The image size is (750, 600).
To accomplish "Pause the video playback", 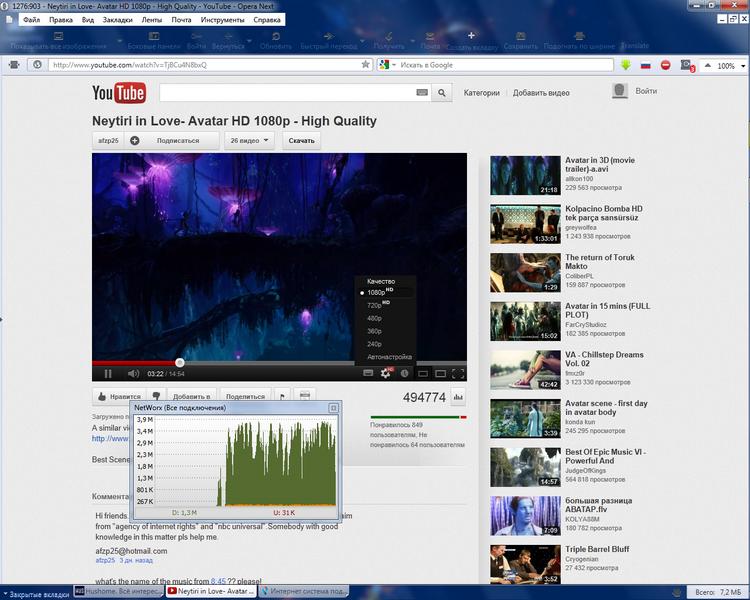I will tap(108, 374).
